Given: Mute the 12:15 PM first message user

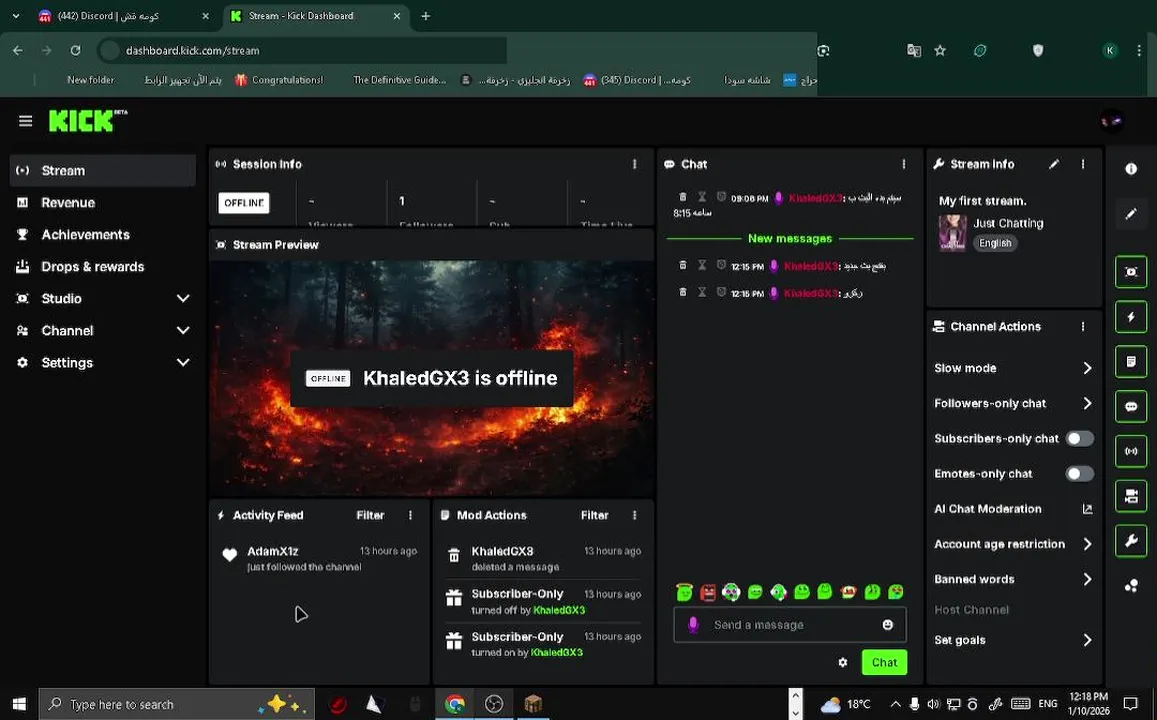Looking at the screenshot, I should point(702,265).
